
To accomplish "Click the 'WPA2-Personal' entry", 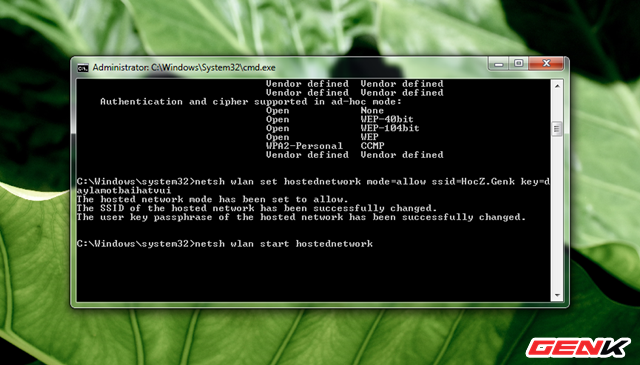I will pyautogui.click(x=304, y=146).
